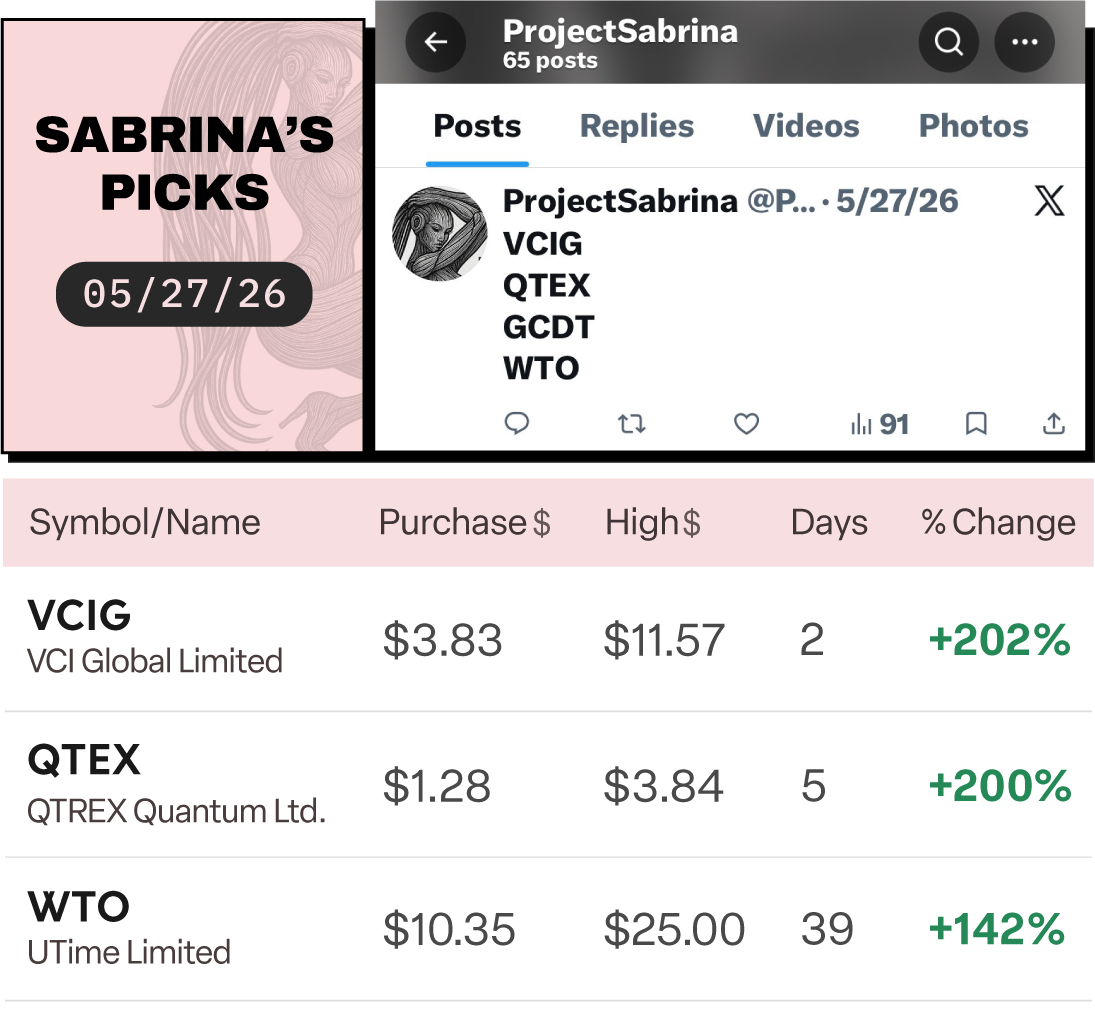Open the ProjectSabrina username link in post

619,201
